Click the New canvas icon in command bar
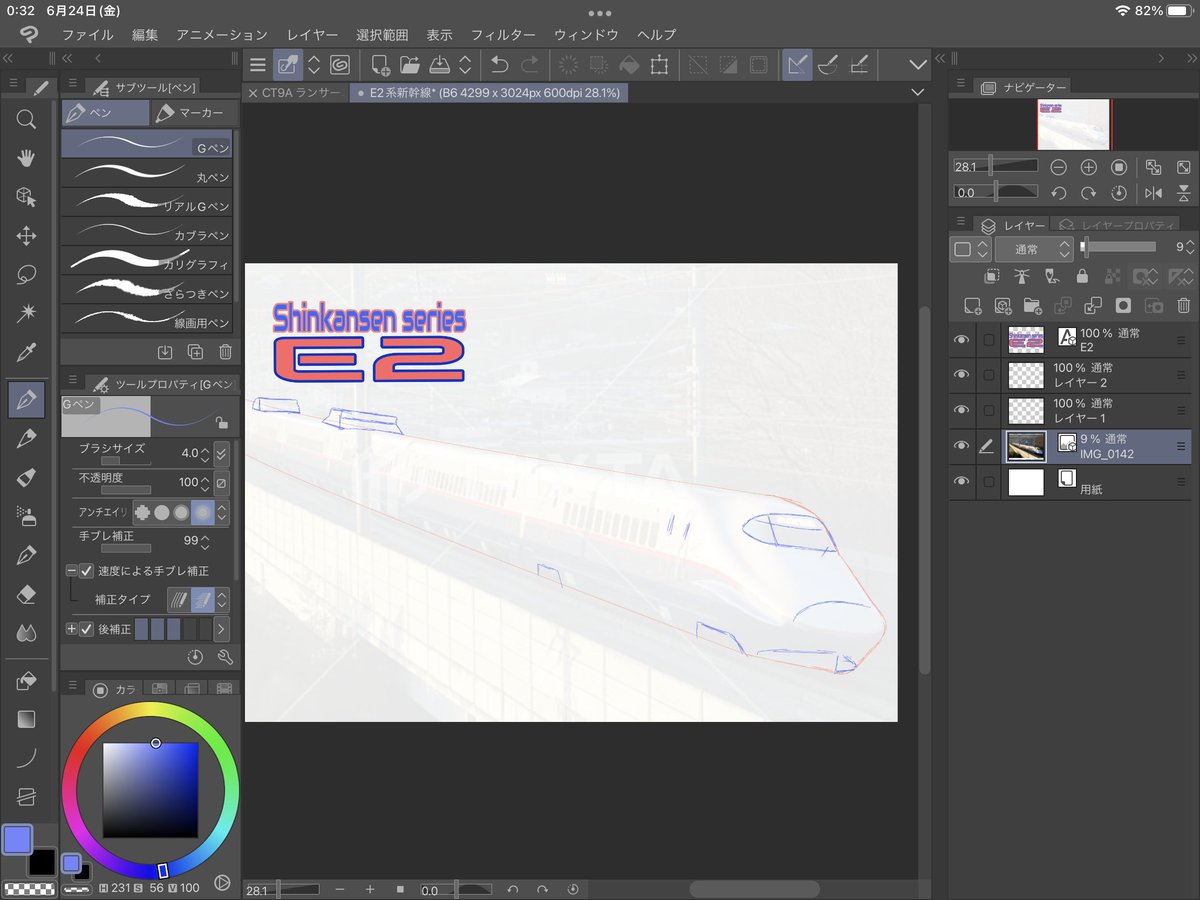This screenshot has width=1200, height=900. (x=380, y=65)
